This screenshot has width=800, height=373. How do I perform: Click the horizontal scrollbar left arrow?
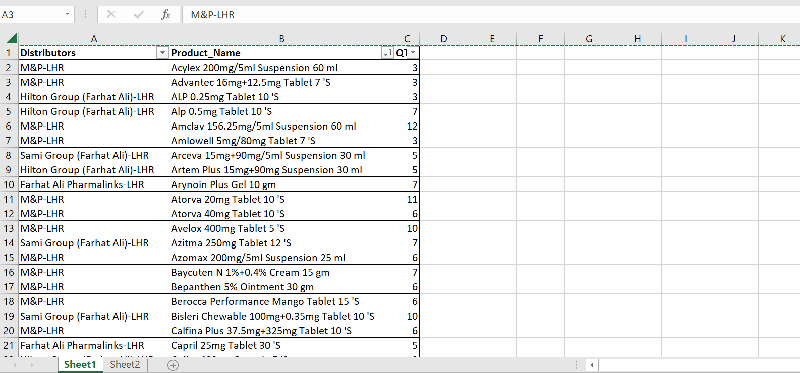tap(592, 365)
